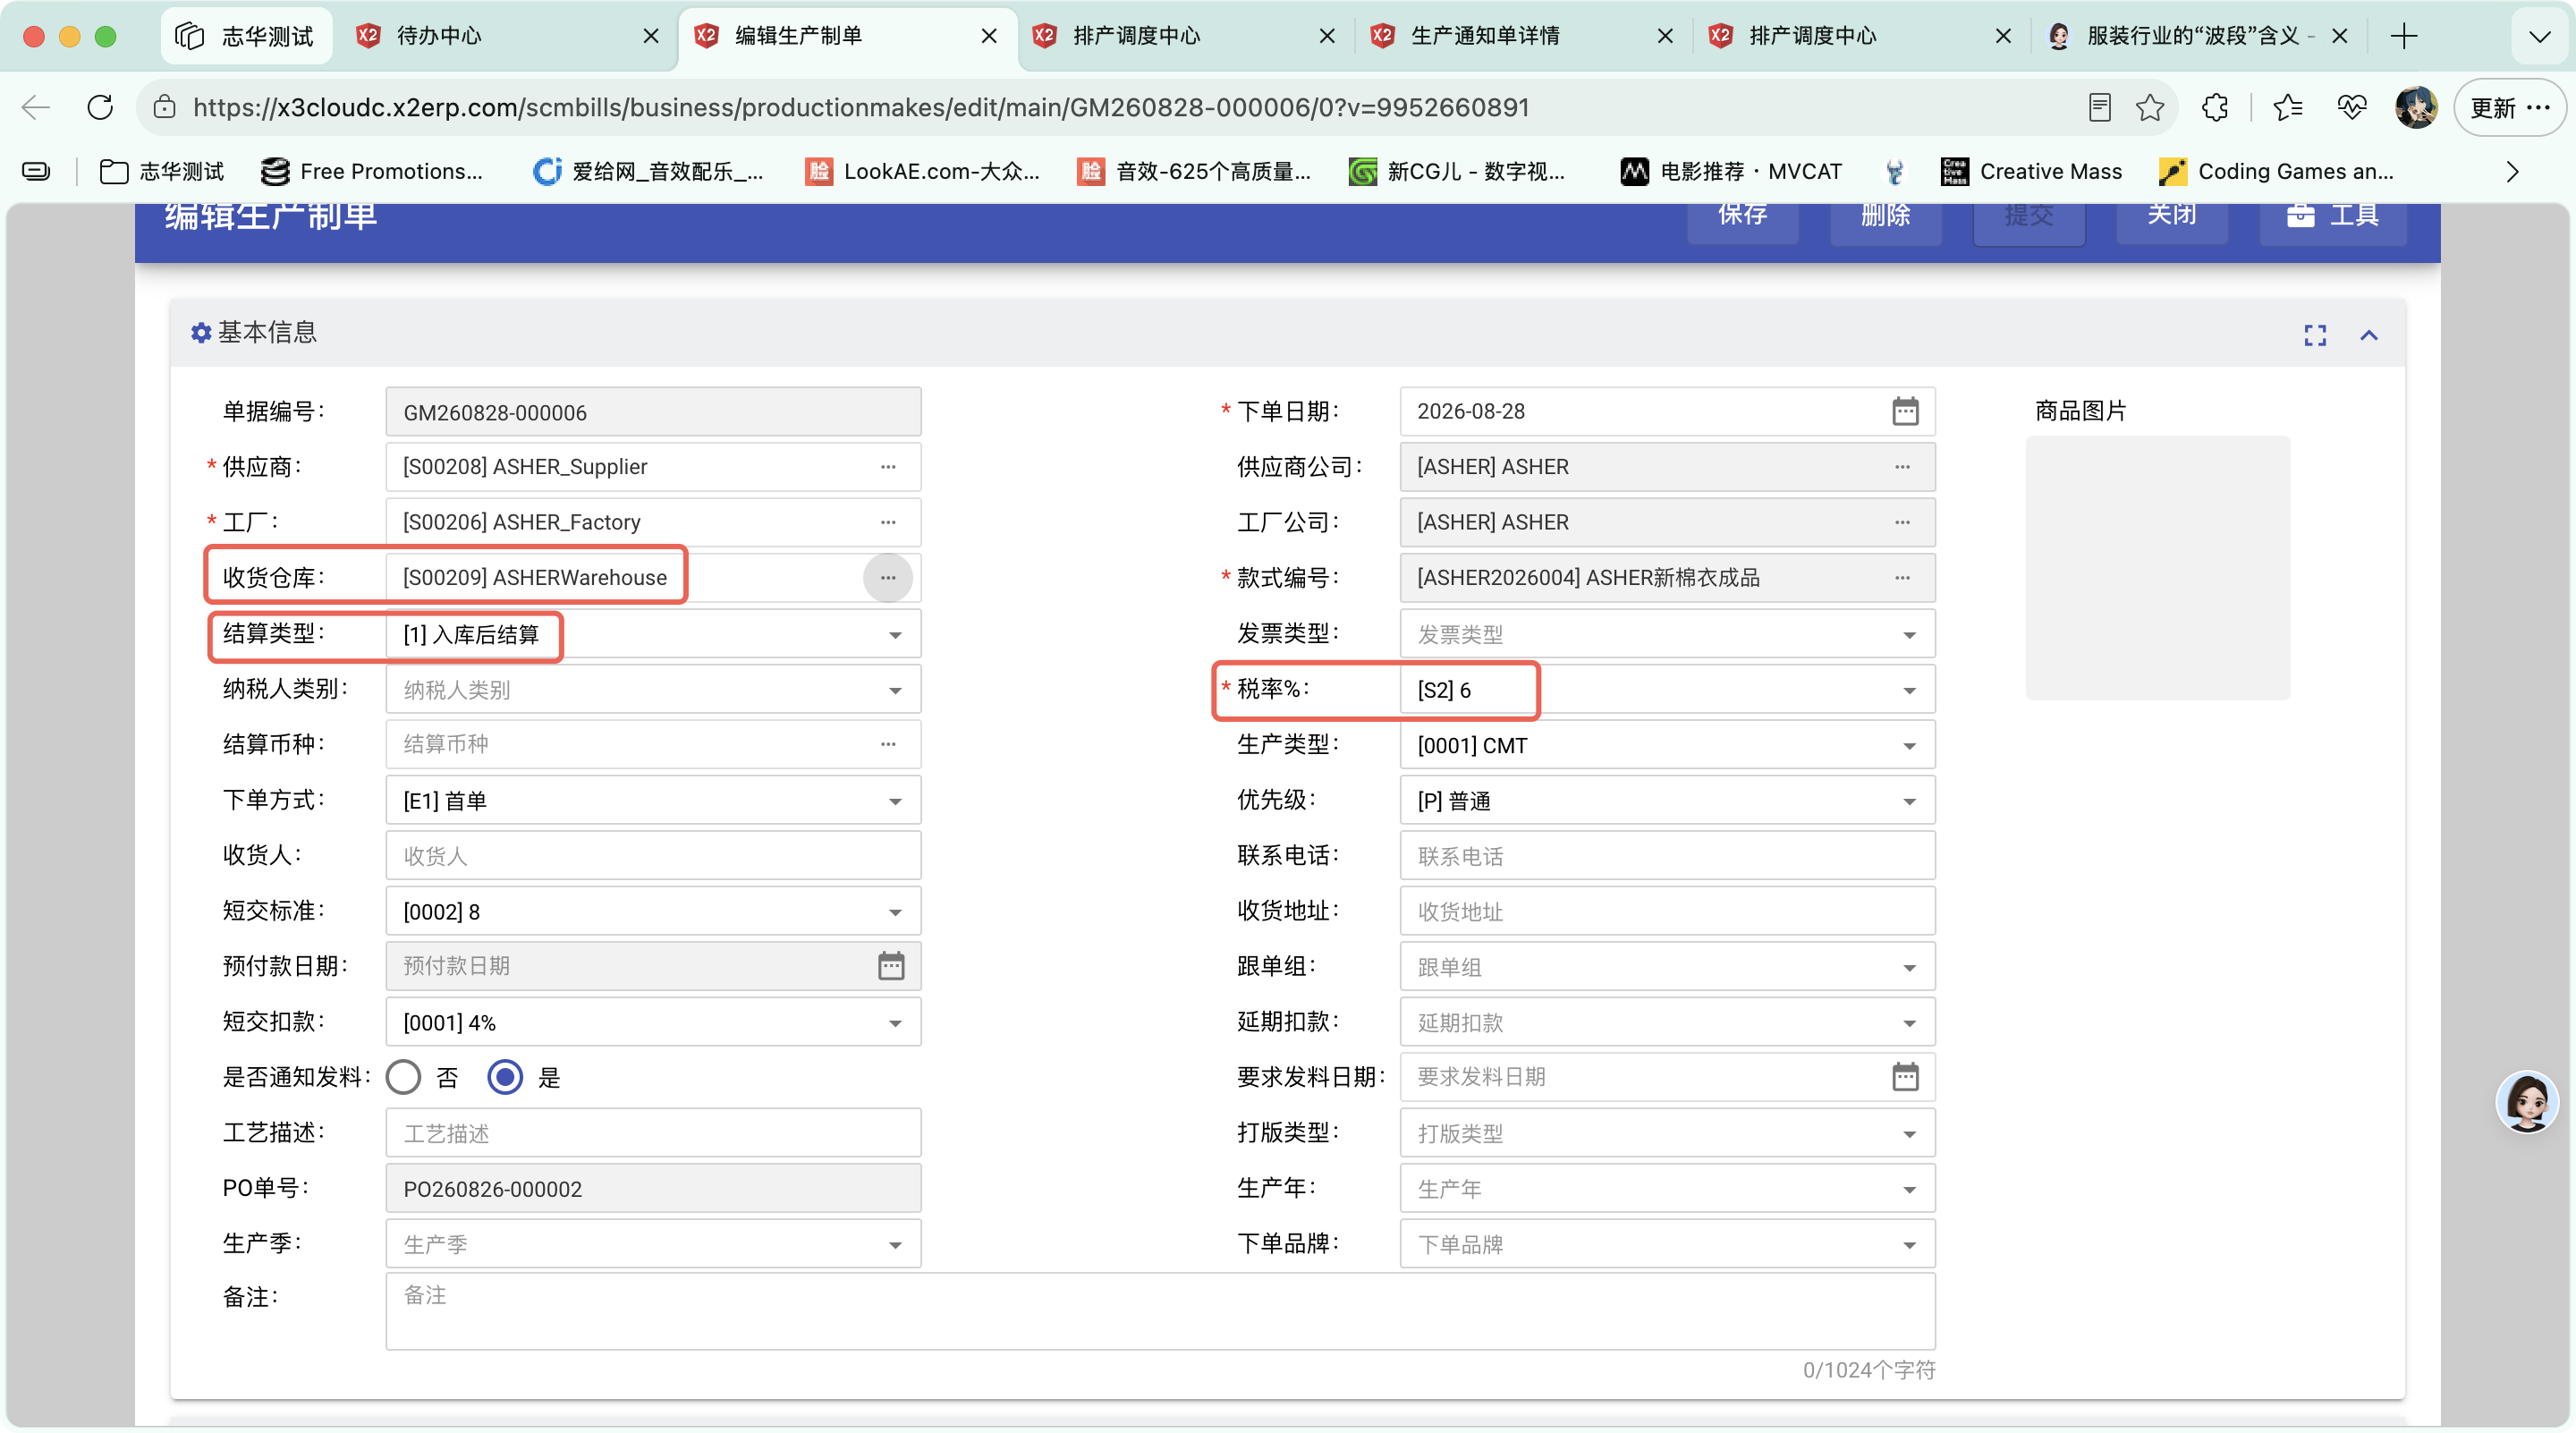This screenshot has height=1433, width=2576.
Task: Expand the 短交扣款 dropdown
Action: [895, 1023]
